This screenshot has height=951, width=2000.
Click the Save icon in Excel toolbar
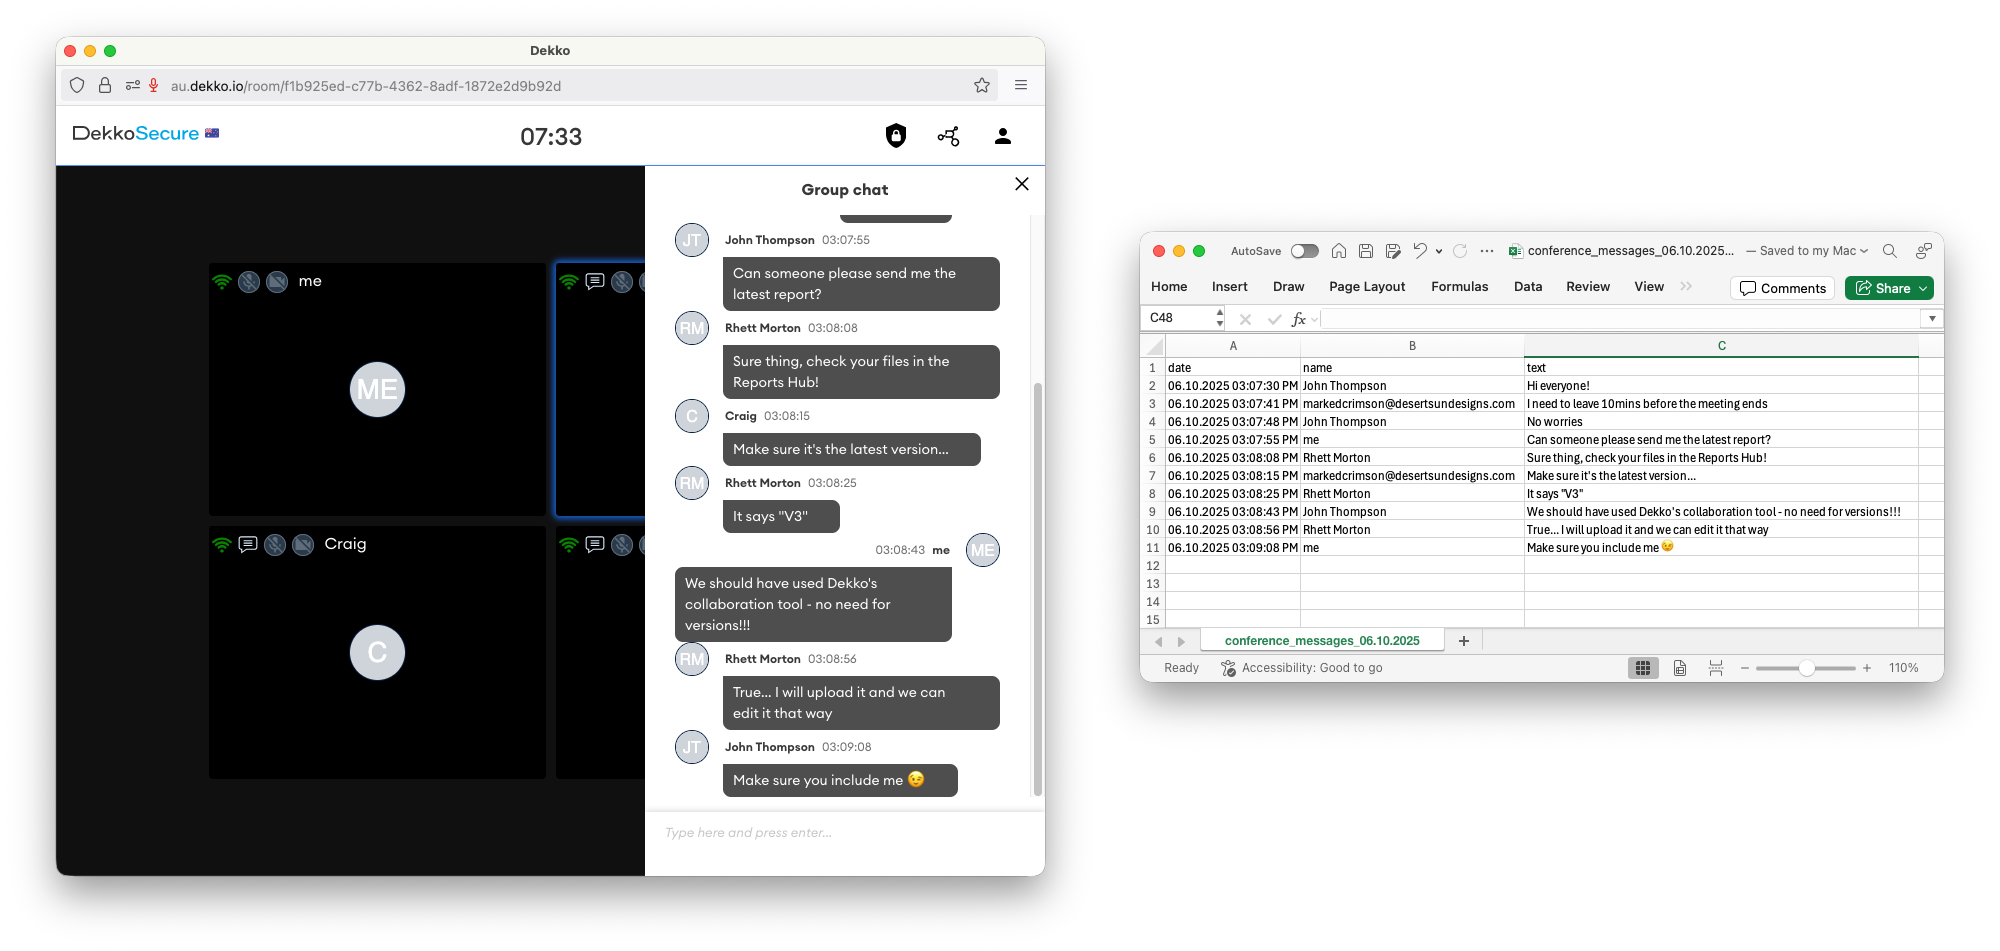click(x=1366, y=251)
